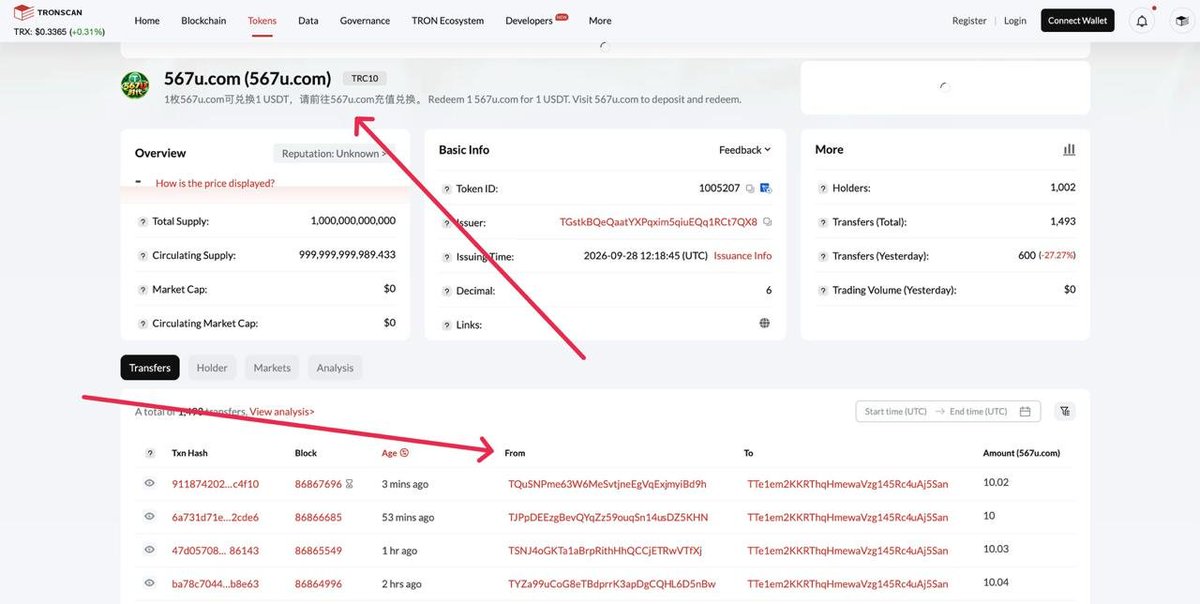Click the help icon beside Trading Volume (Yesterday)

click(x=823, y=290)
